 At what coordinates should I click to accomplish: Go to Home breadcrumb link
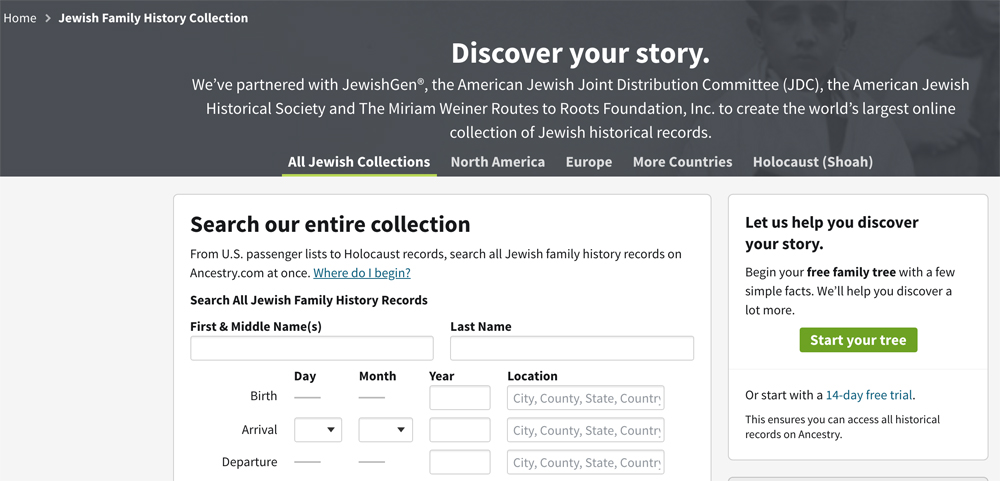click(x=20, y=18)
